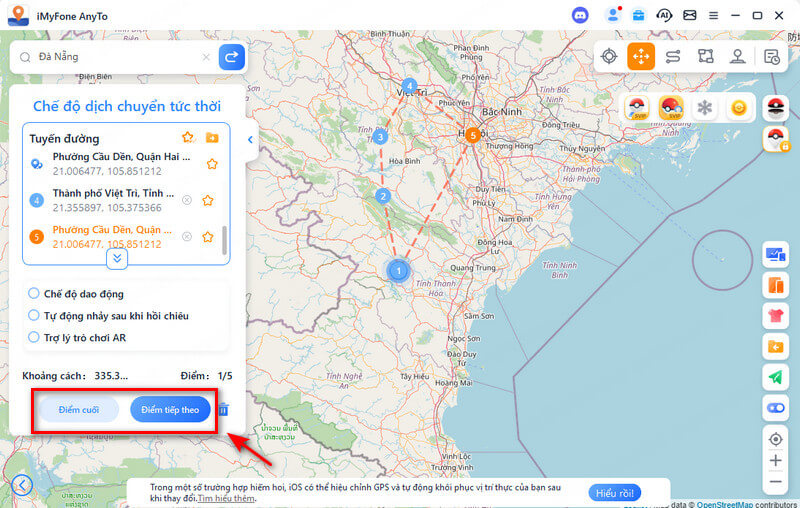
Task: Open the history records icon
Action: click(x=771, y=57)
